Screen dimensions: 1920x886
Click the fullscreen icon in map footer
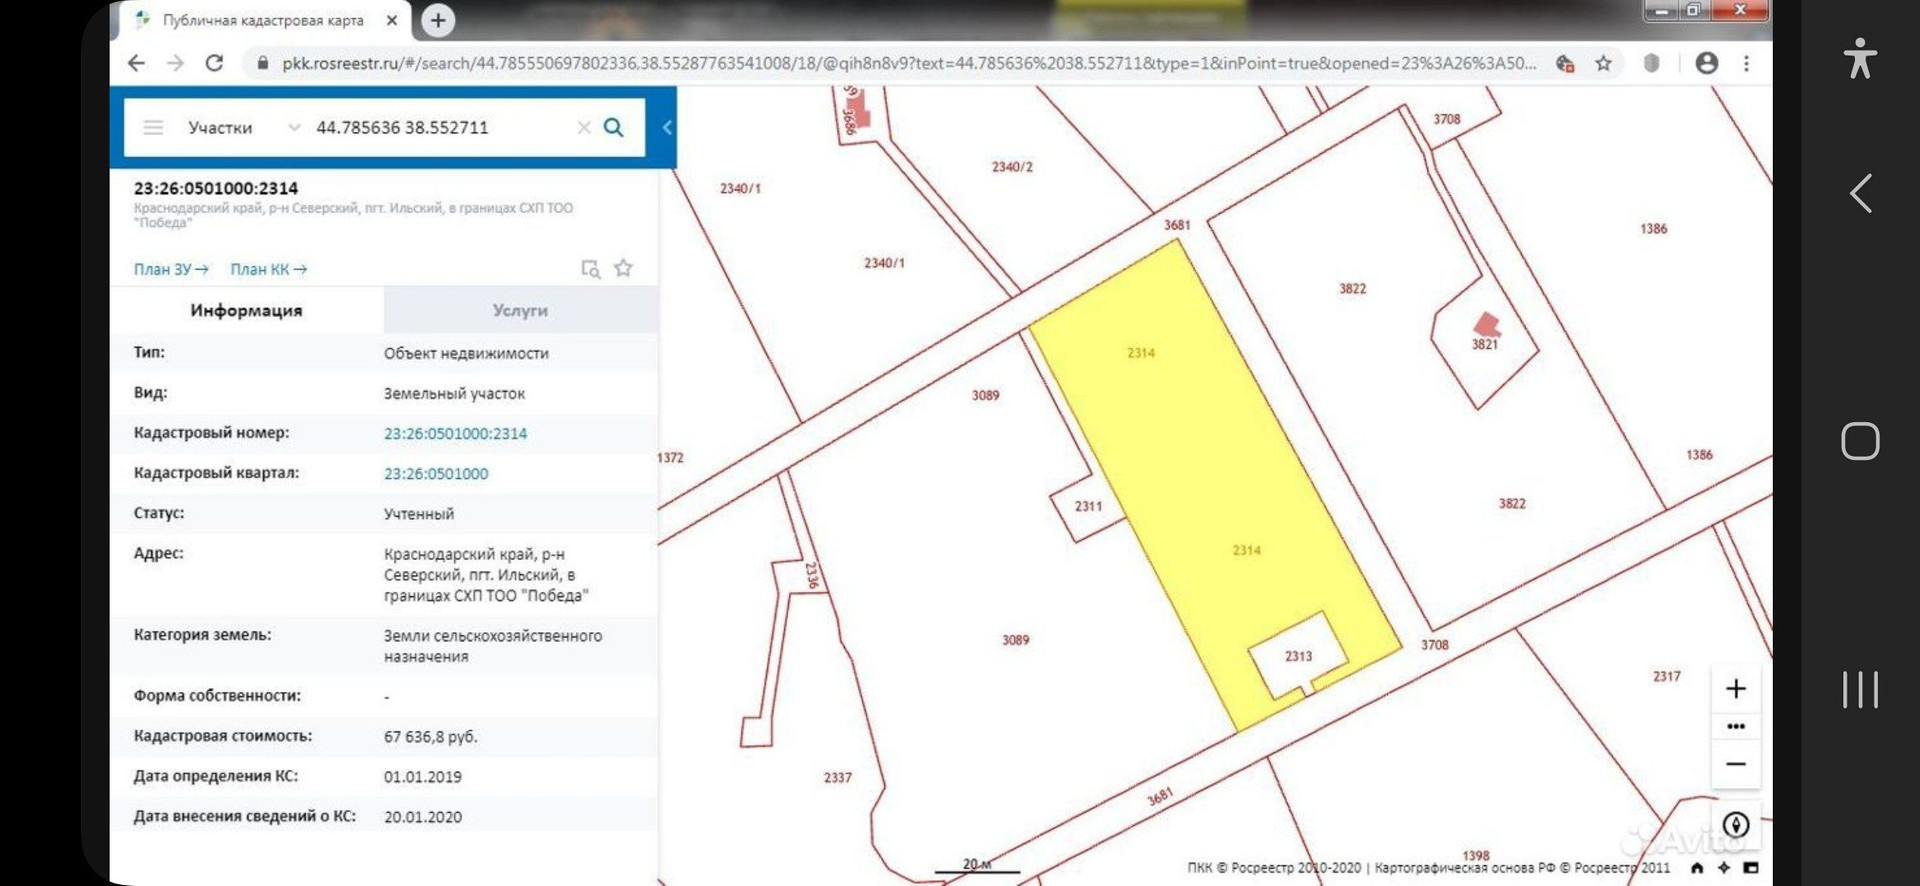coord(1751,868)
